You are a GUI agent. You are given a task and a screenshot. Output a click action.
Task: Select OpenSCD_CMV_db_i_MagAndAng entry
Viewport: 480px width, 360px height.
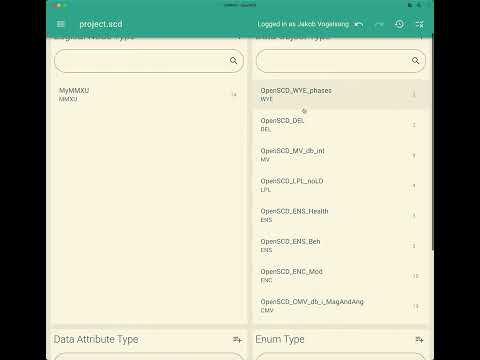point(341,306)
